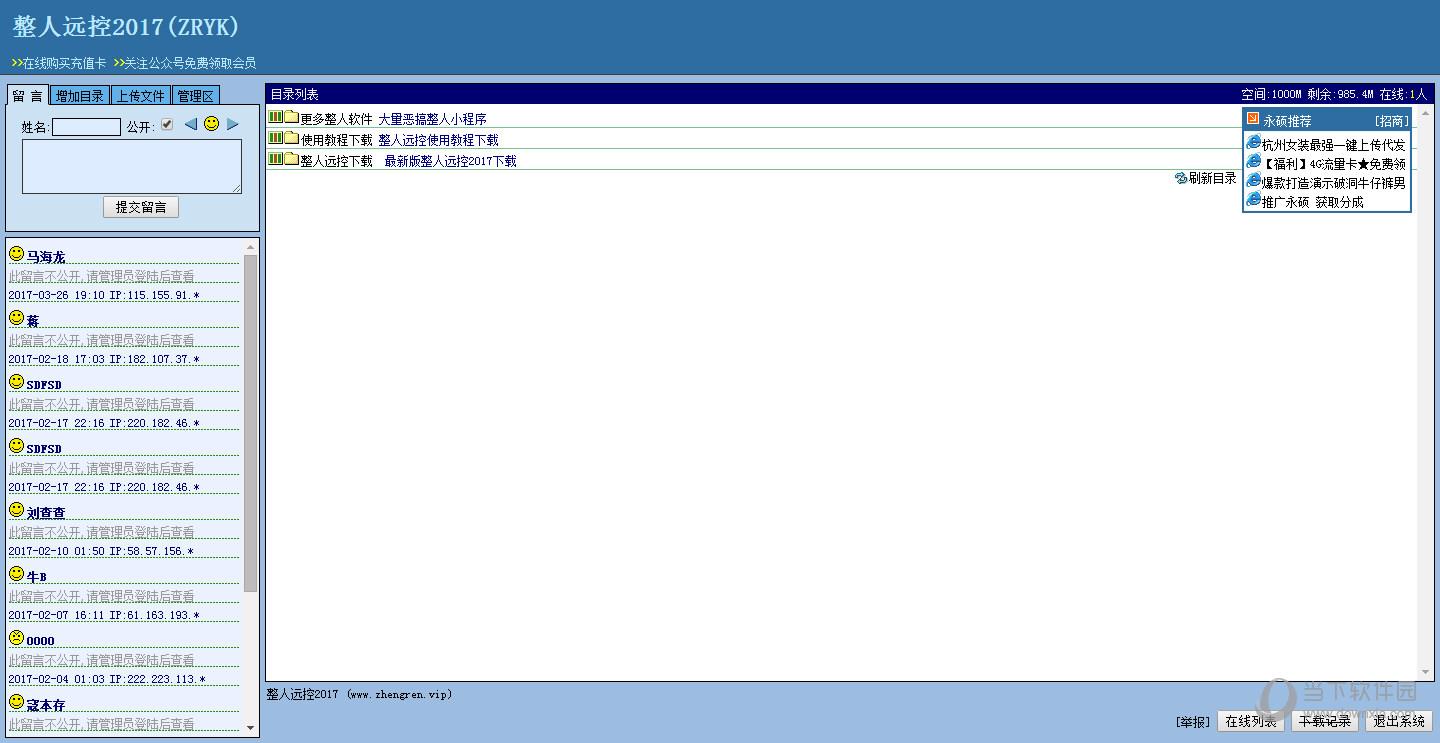The width and height of the screenshot is (1440, 743).
Task: Click green bars icon beside 更多整人软件
Action: point(276,117)
